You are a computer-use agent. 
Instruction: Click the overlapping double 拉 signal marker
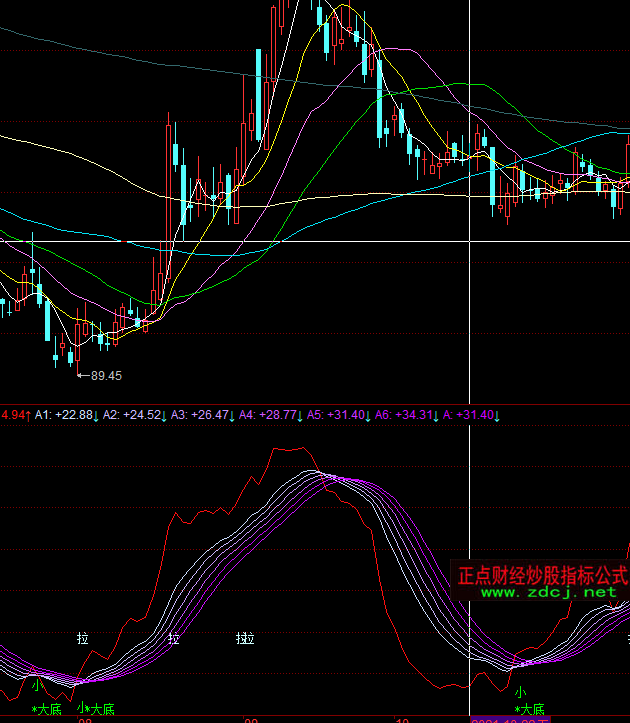(246, 637)
